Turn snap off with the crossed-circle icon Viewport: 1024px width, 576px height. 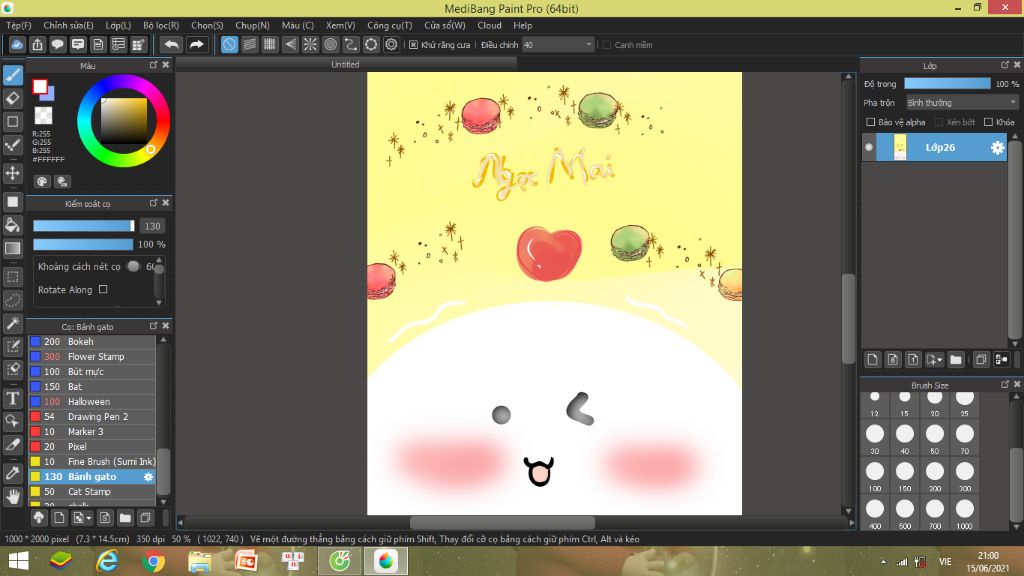229,44
